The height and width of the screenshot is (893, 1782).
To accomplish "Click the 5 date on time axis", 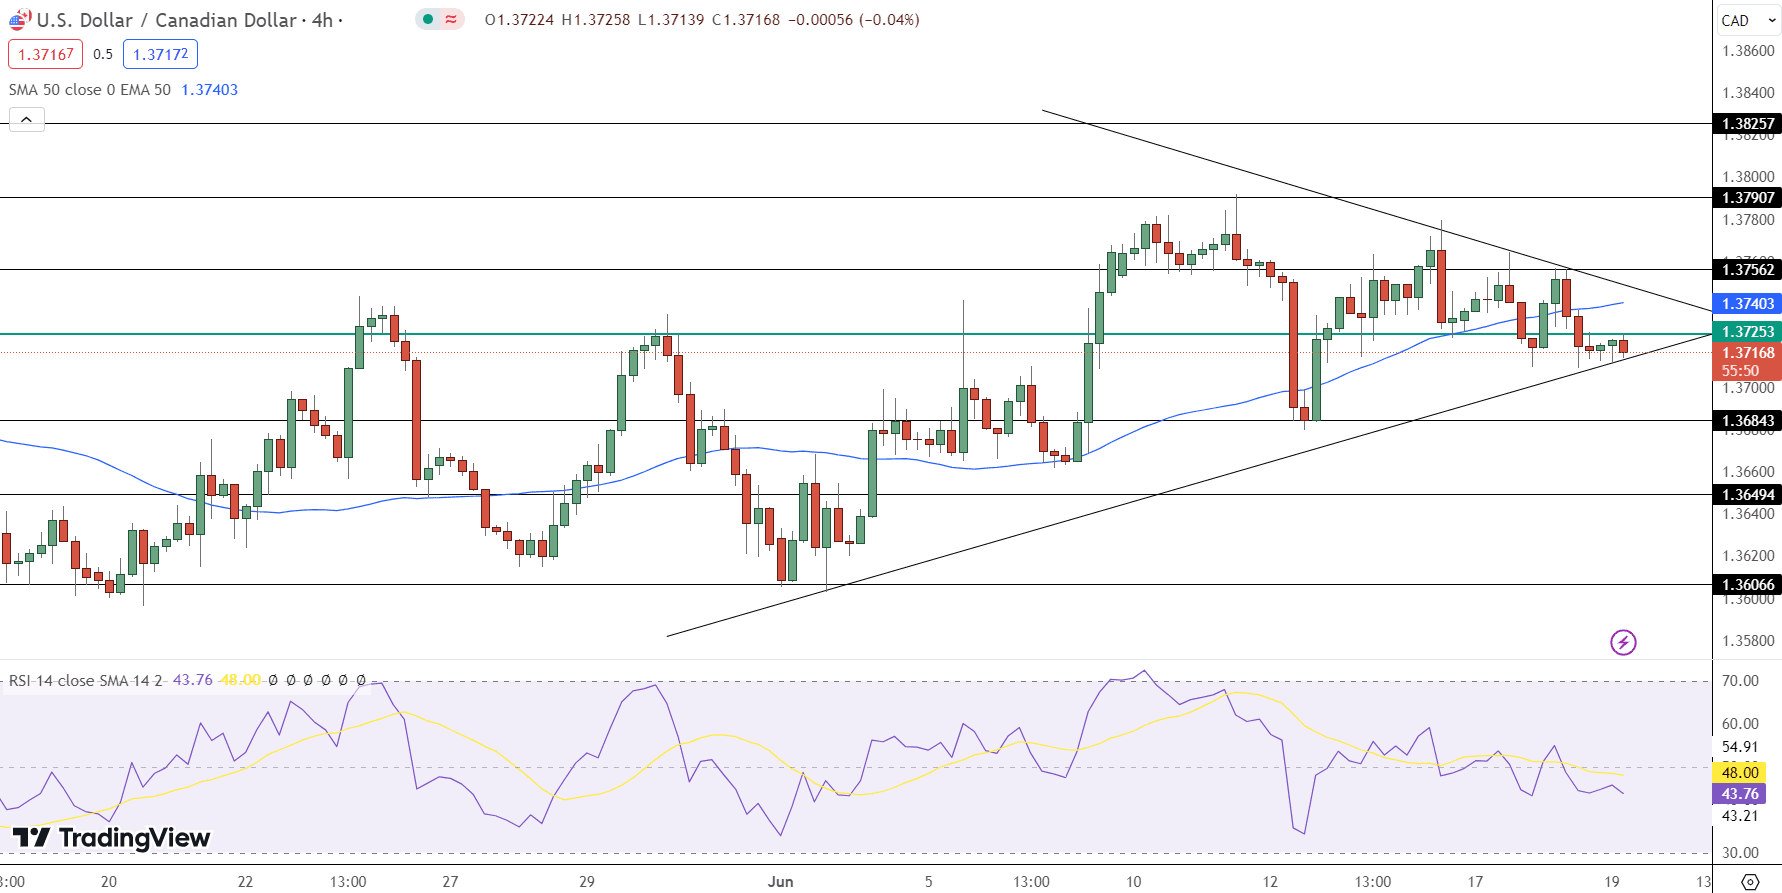I will click(929, 881).
